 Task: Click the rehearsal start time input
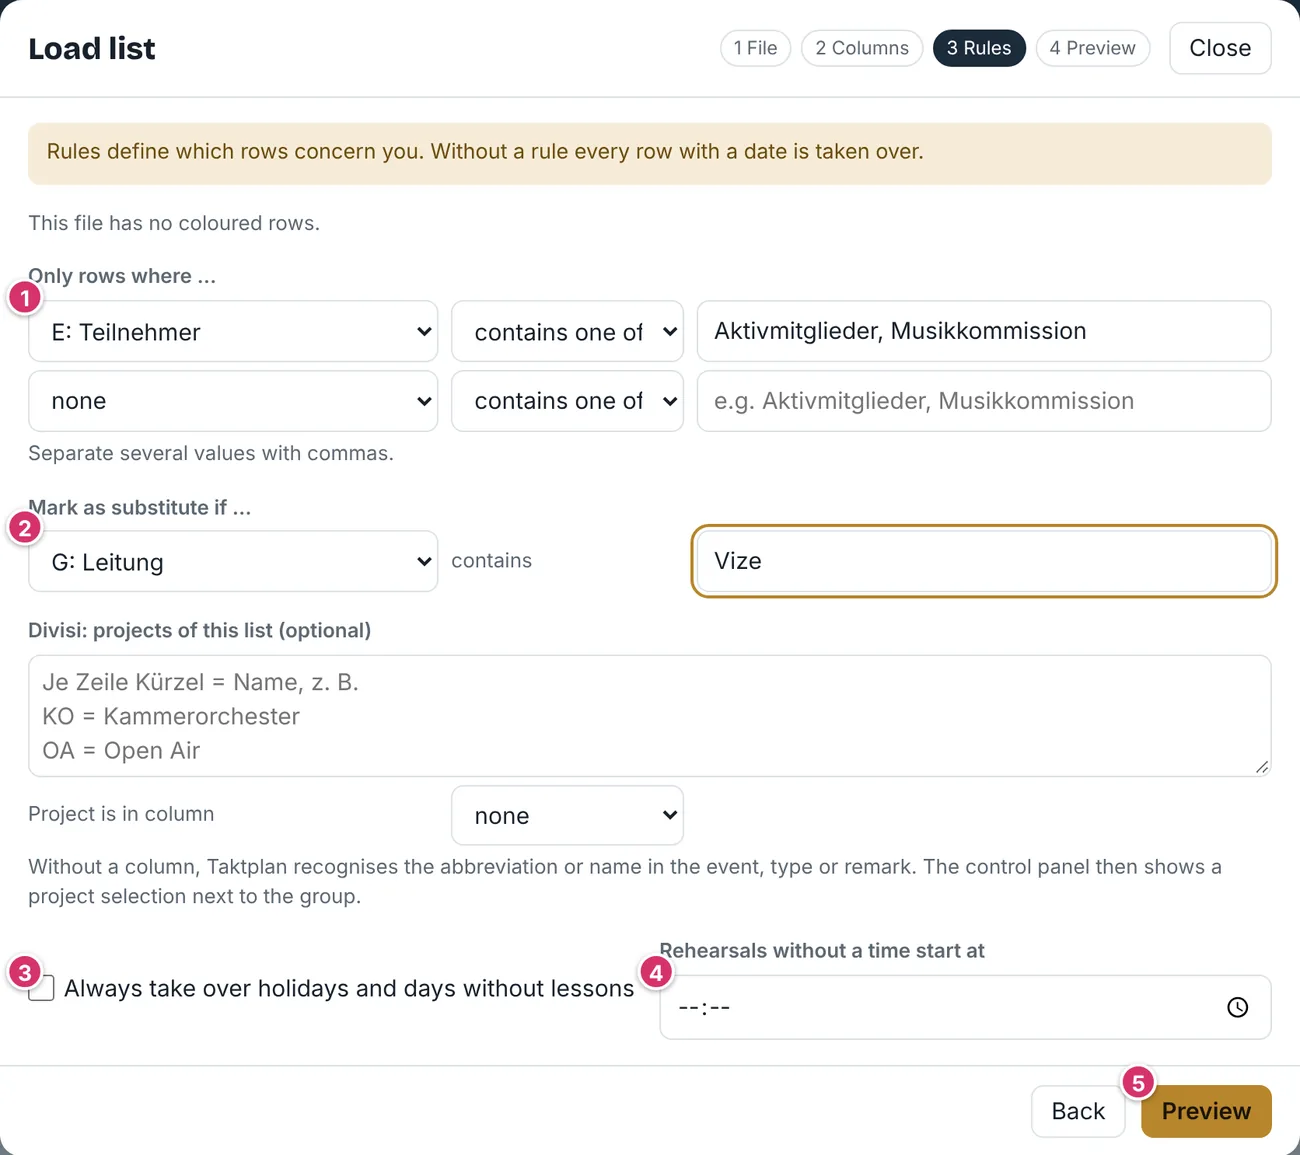click(965, 1007)
